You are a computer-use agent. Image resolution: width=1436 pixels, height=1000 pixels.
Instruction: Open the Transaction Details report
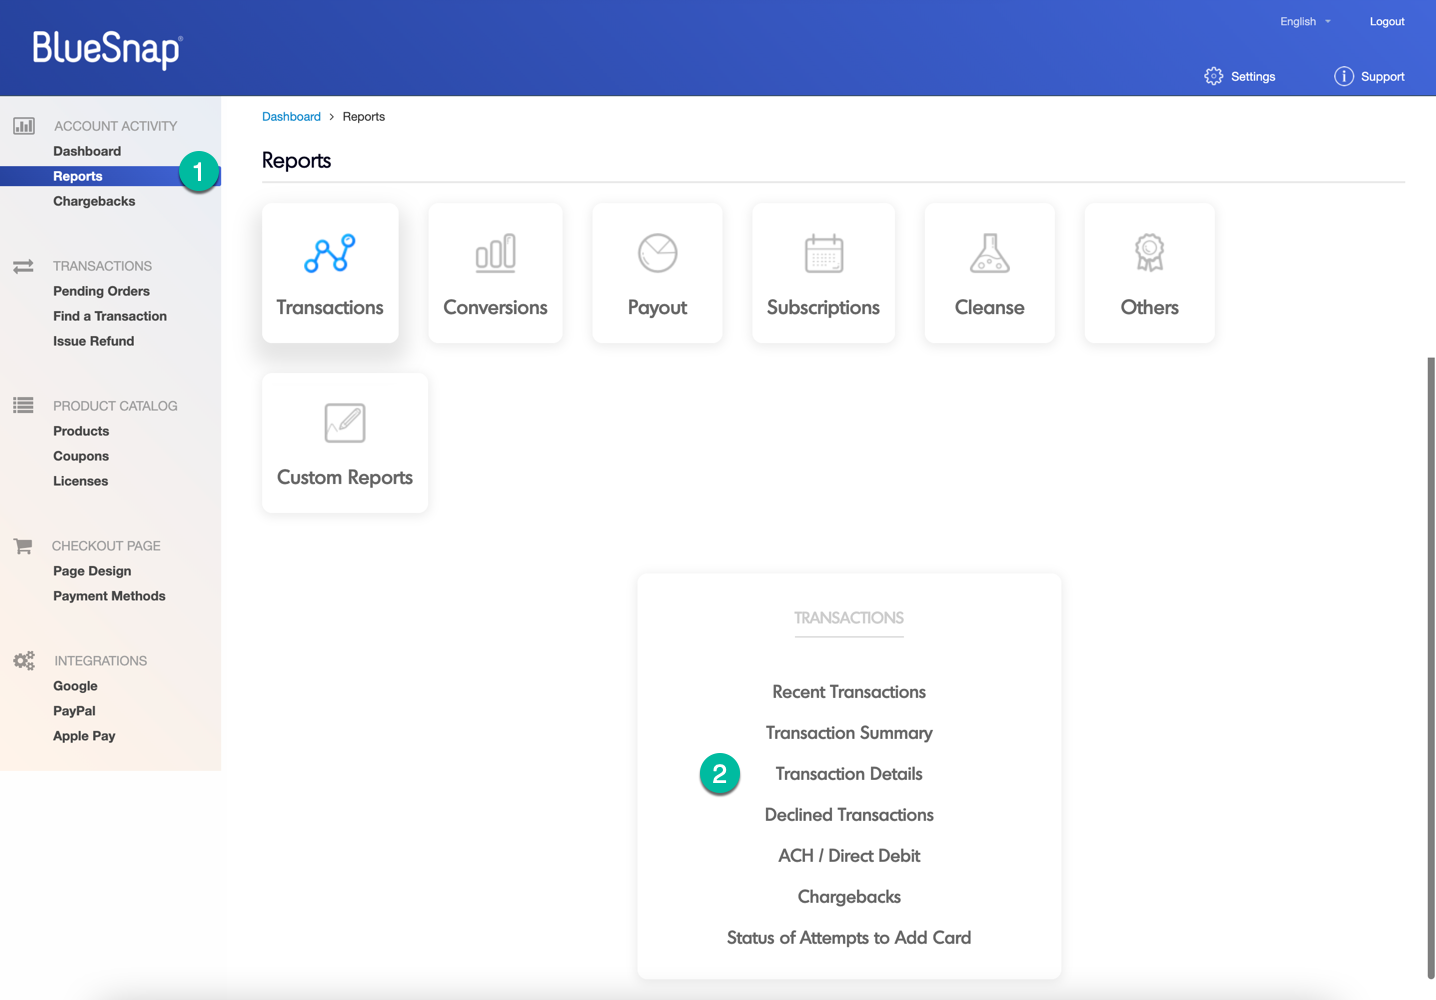[x=848, y=774]
